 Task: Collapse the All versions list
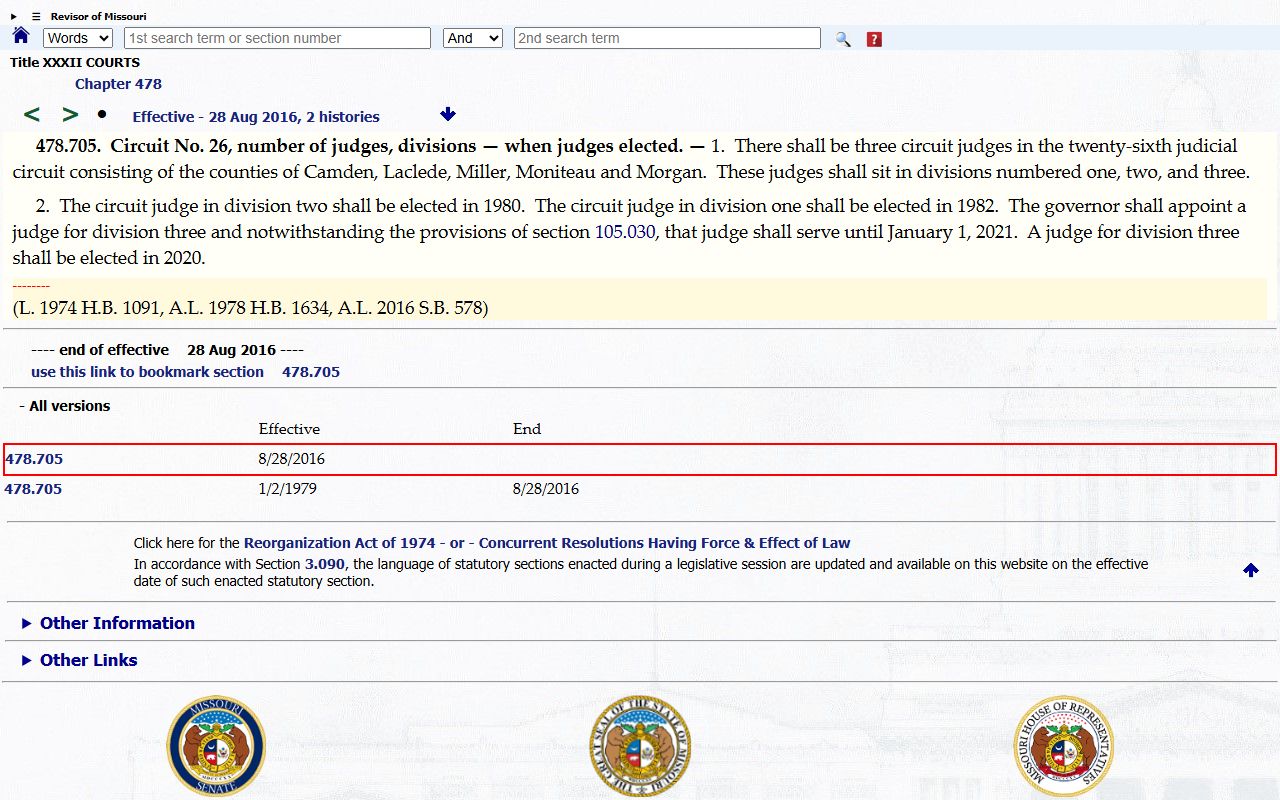click(x=64, y=406)
